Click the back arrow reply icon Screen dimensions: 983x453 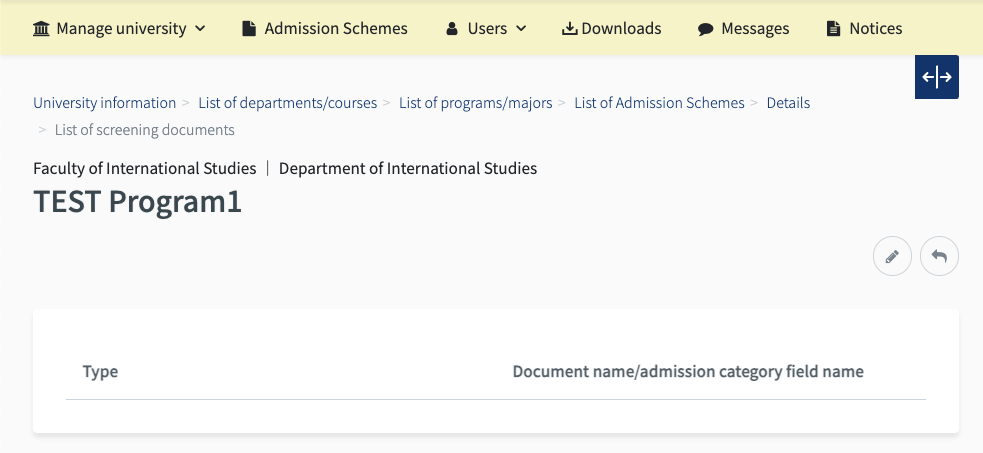click(939, 256)
